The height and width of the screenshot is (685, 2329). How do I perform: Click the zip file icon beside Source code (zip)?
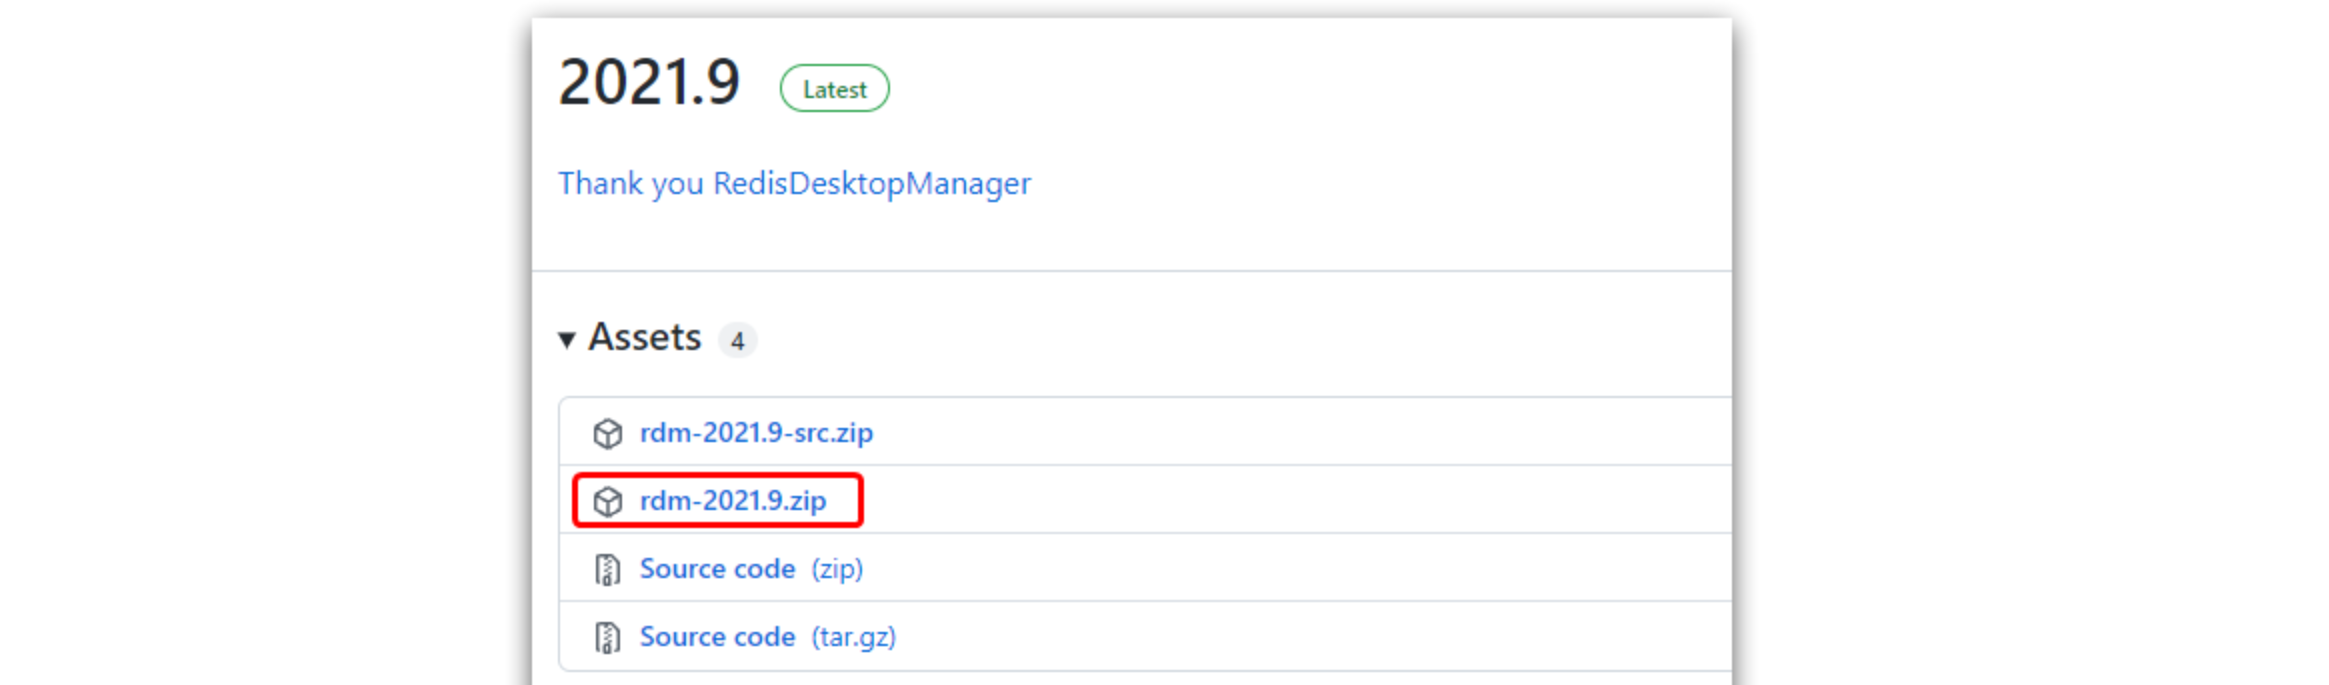(607, 569)
